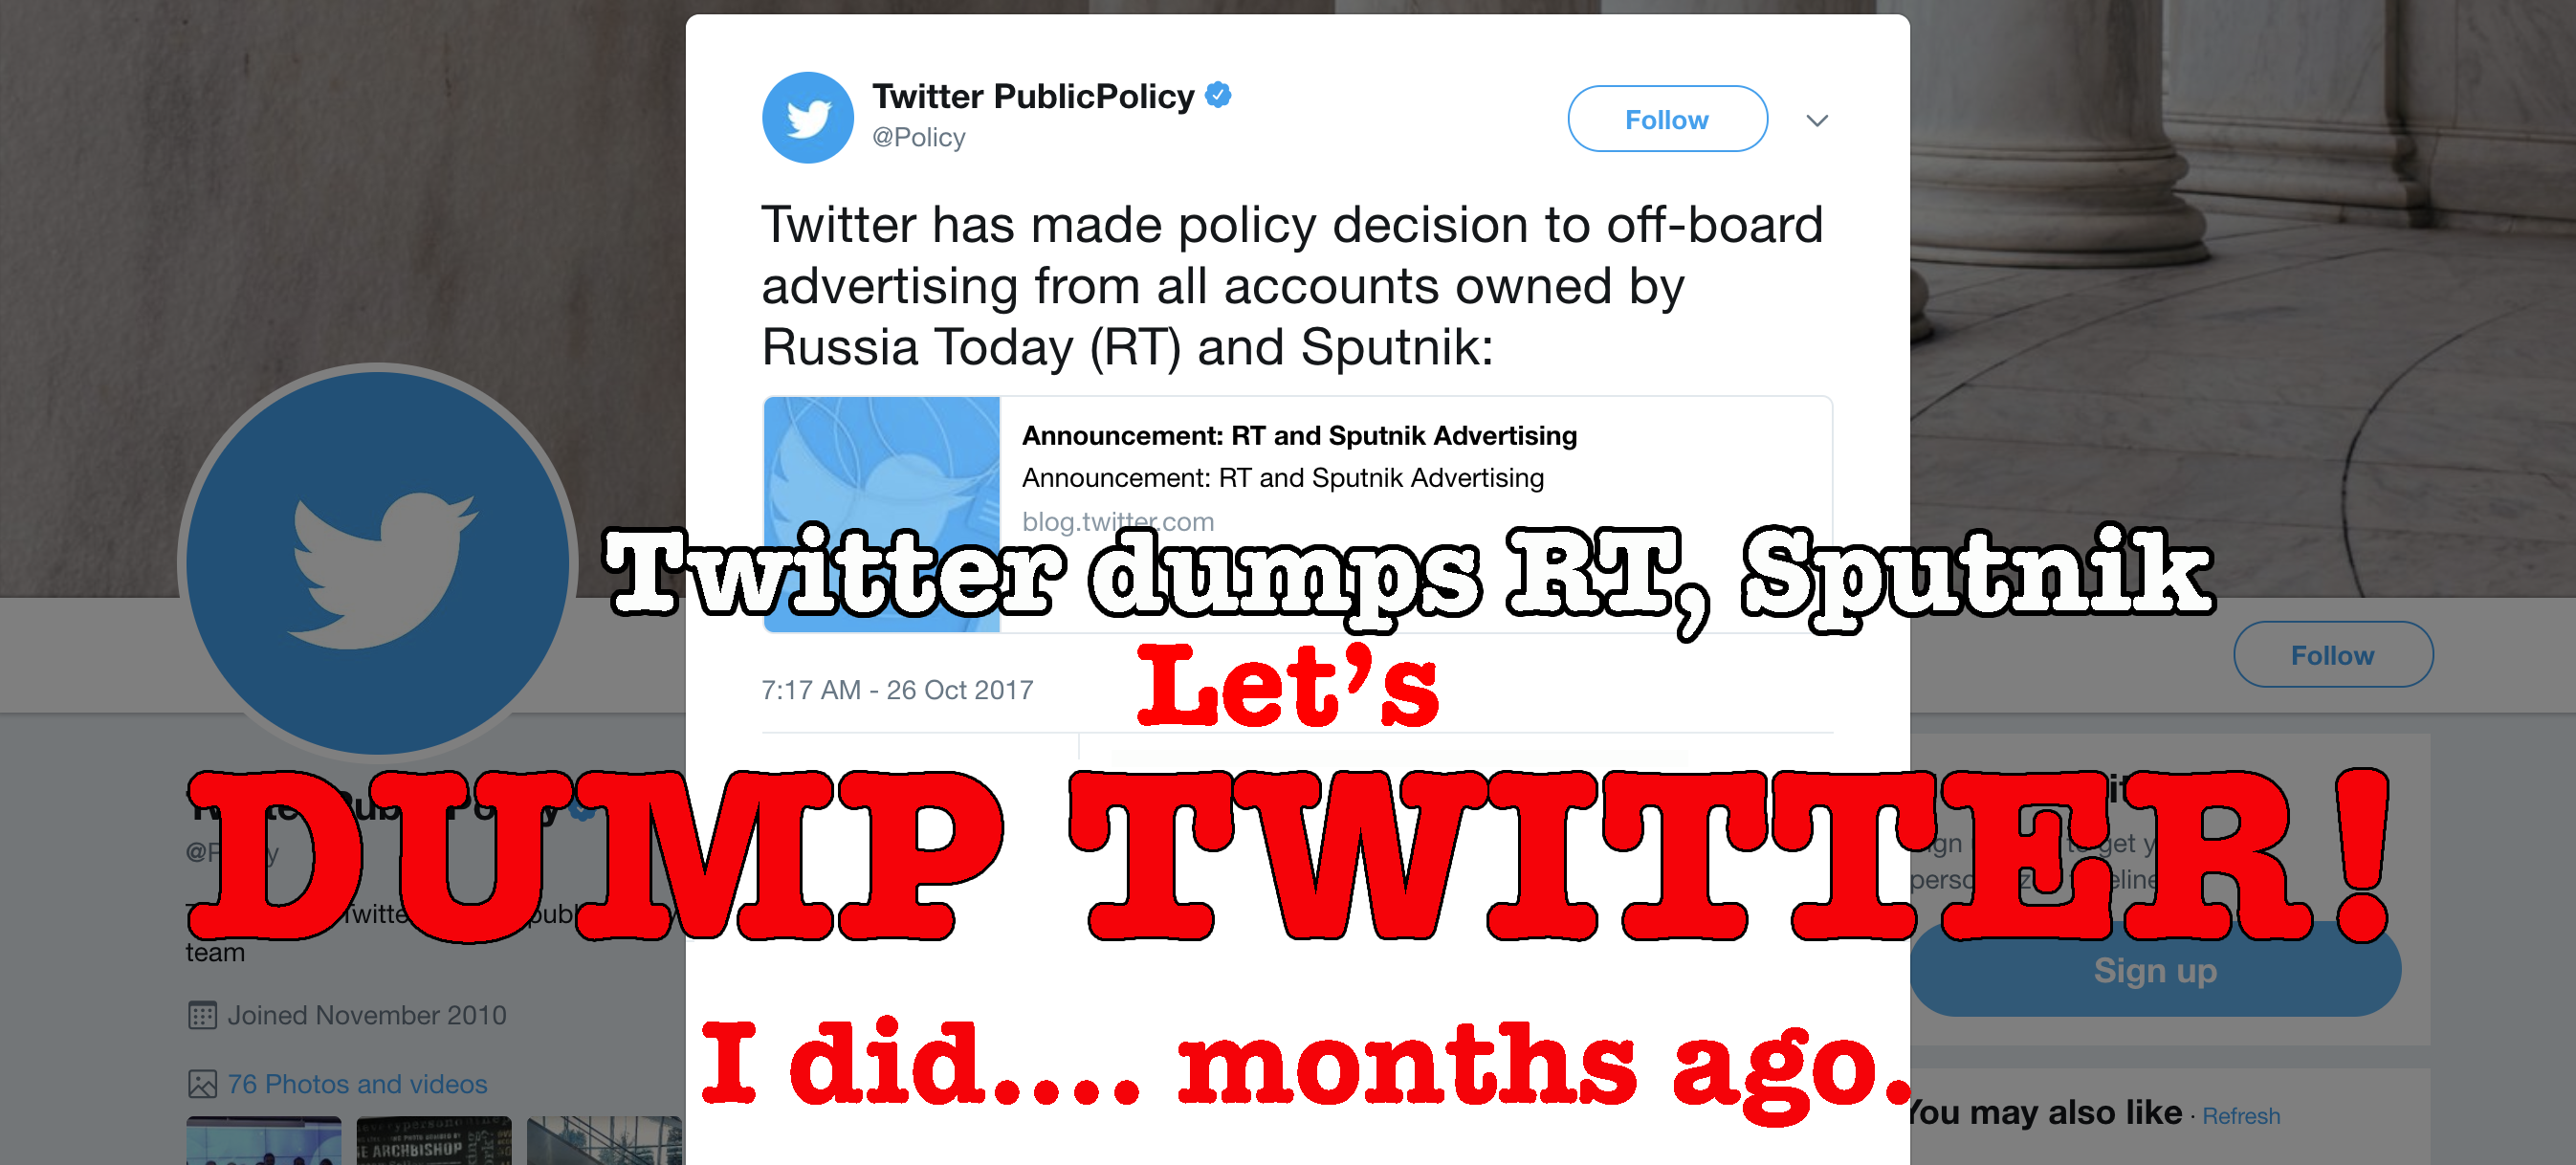This screenshot has height=1165, width=2576.
Task: Click picture icon beside 76 Photos and videos
Action: tap(202, 1084)
